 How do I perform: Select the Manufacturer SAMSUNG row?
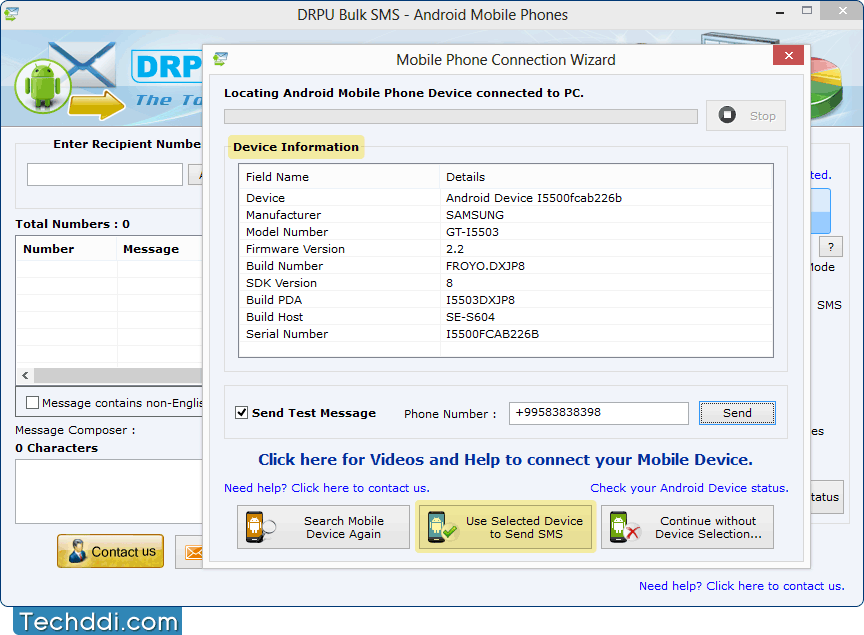pyautogui.click(x=505, y=215)
